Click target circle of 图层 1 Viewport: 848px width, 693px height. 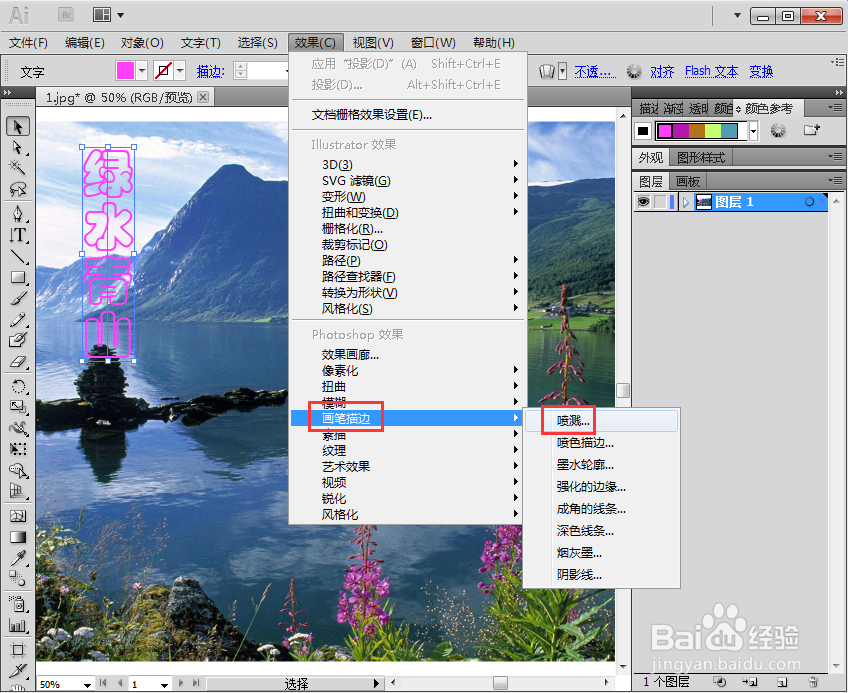tap(809, 202)
